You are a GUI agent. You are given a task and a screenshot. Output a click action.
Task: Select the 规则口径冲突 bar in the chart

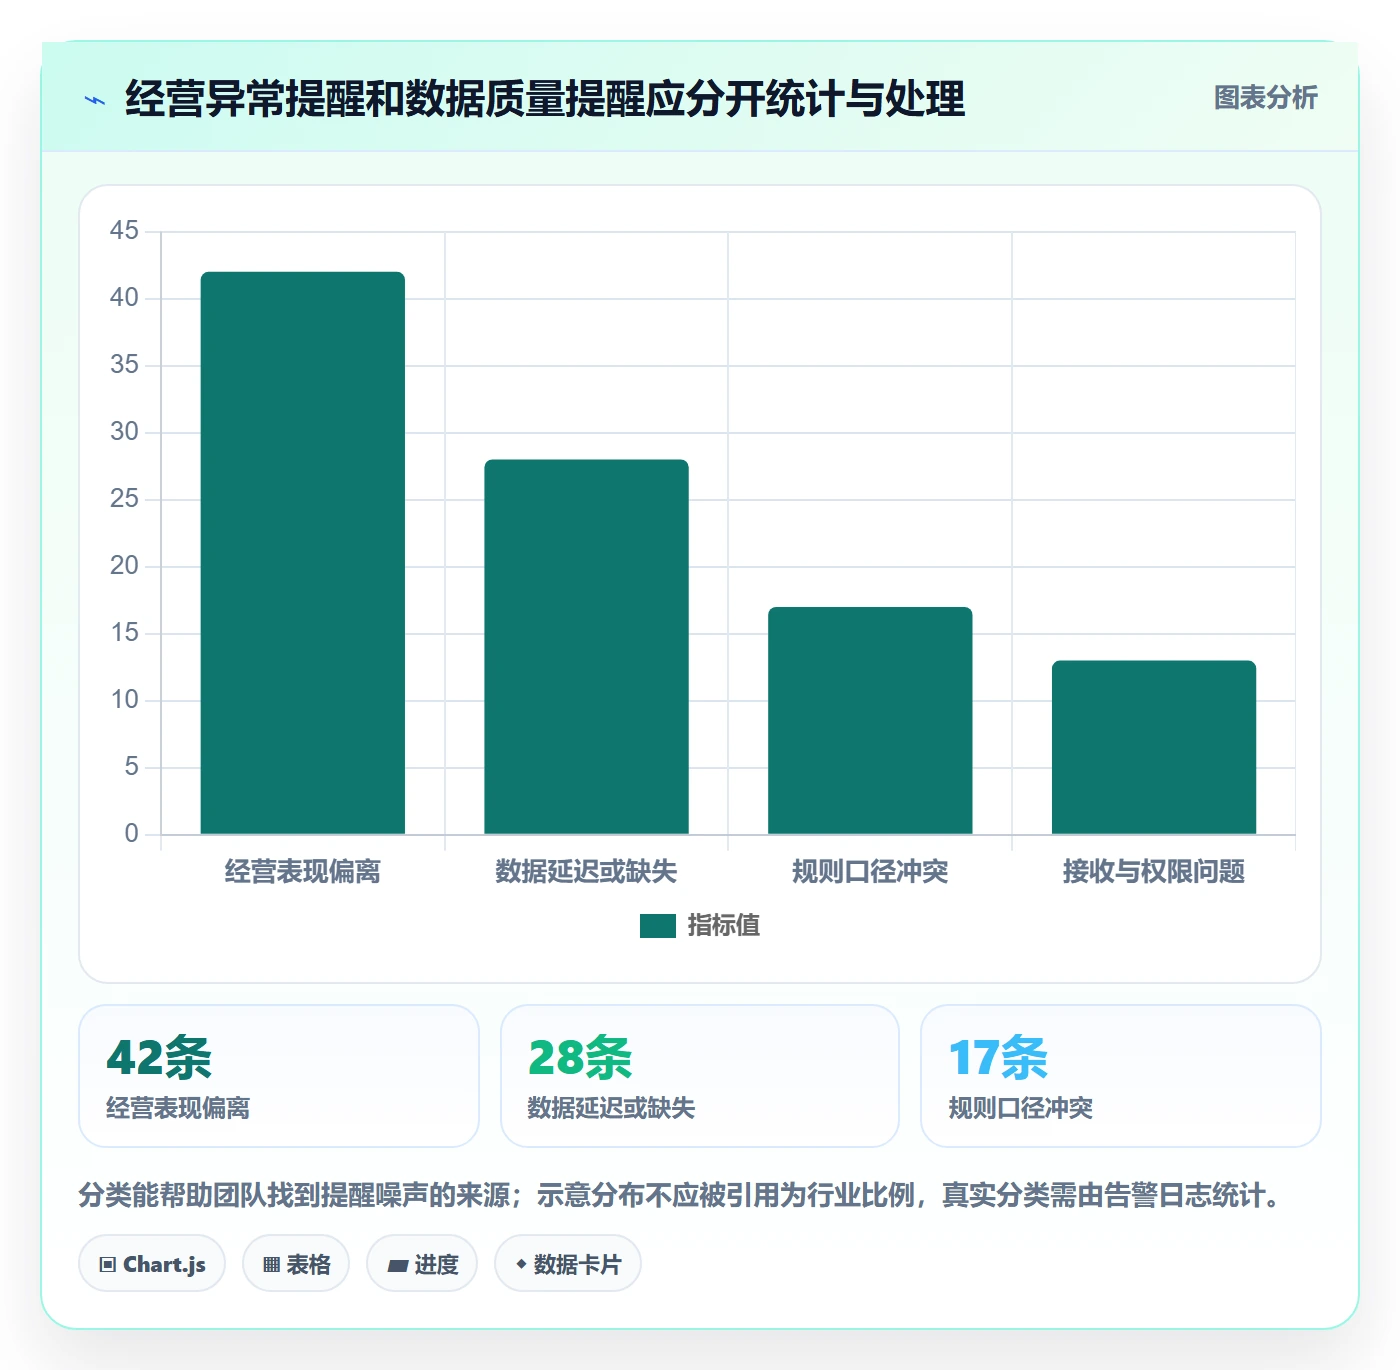pos(870,720)
